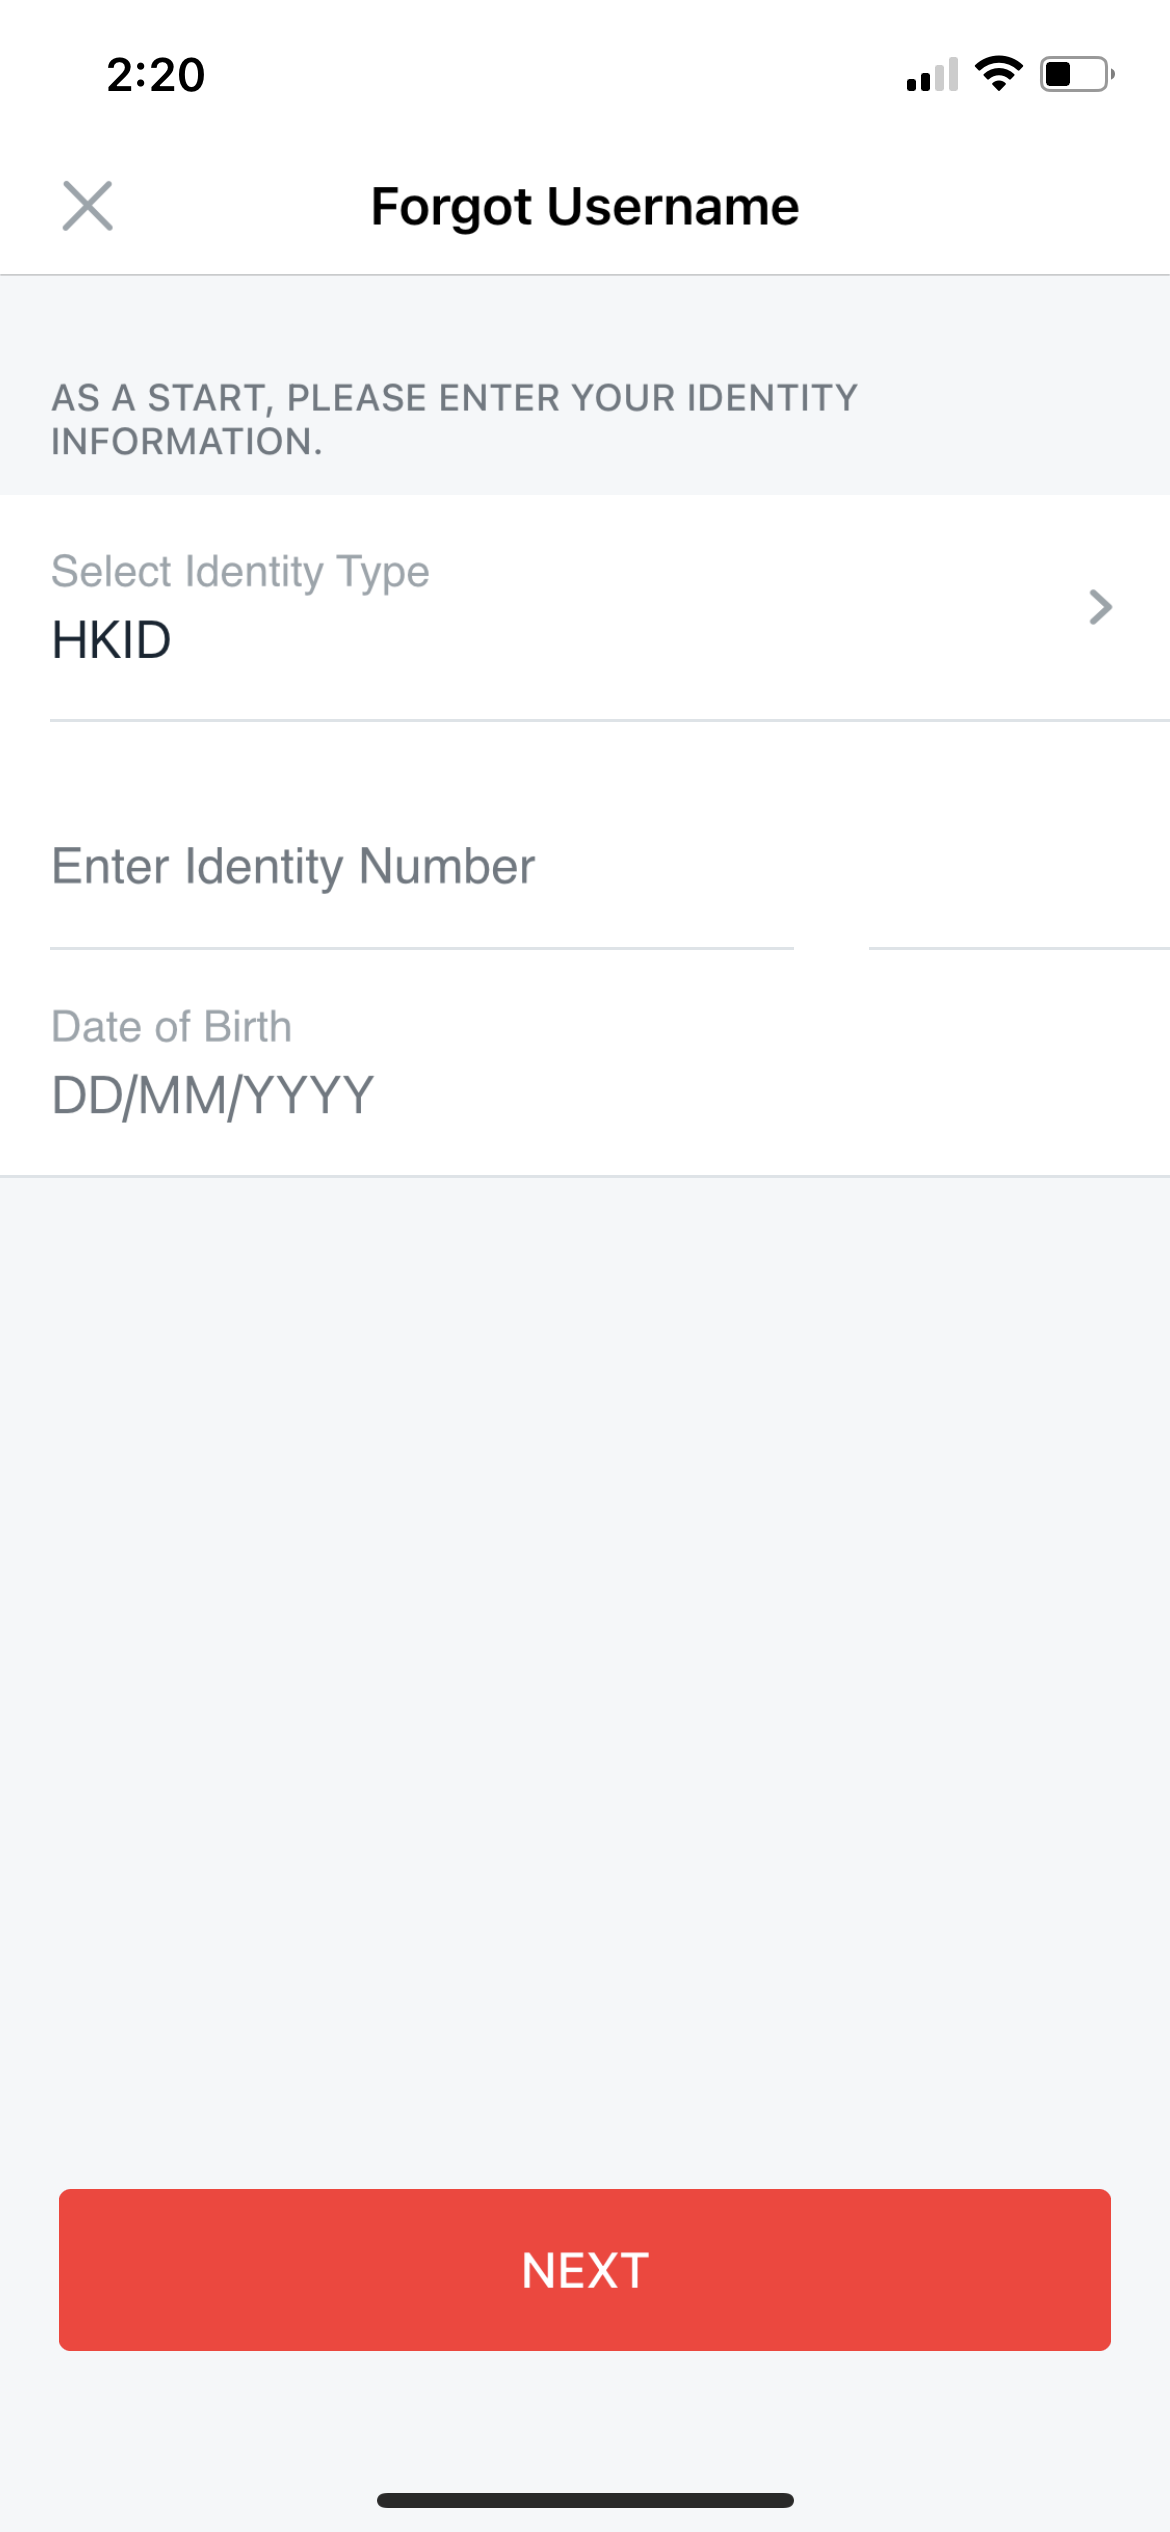Screen dimensions: 1170x2532
Task: Close the Forgot Username screen
Action: (88, 206)
